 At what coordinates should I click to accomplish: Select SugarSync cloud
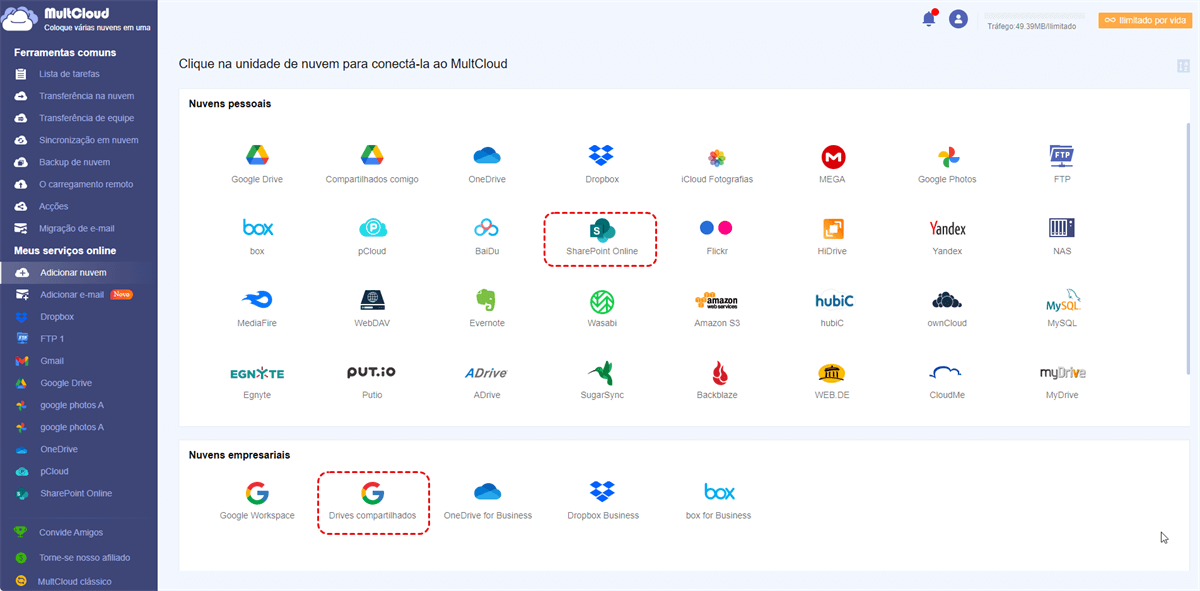[602, 380]
